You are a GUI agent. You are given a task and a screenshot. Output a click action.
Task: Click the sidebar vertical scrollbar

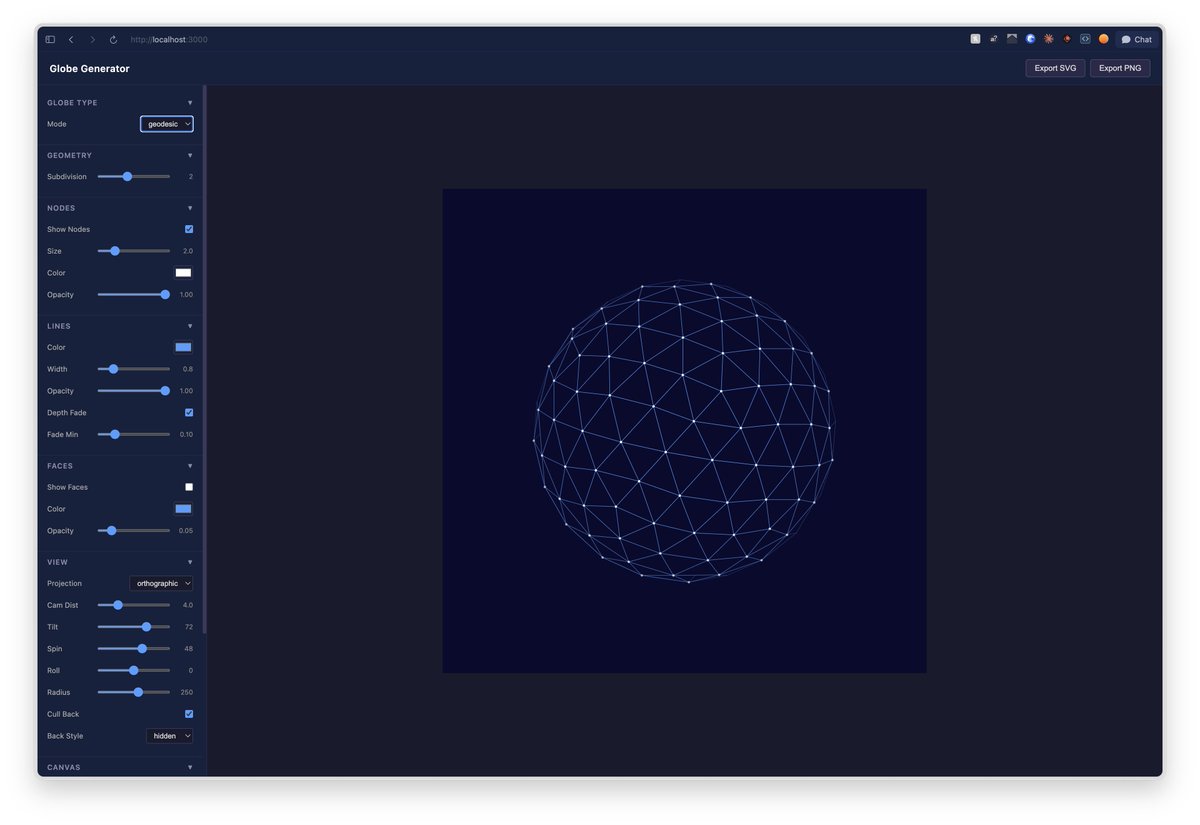pyautogui.click(x=204, y=360)
